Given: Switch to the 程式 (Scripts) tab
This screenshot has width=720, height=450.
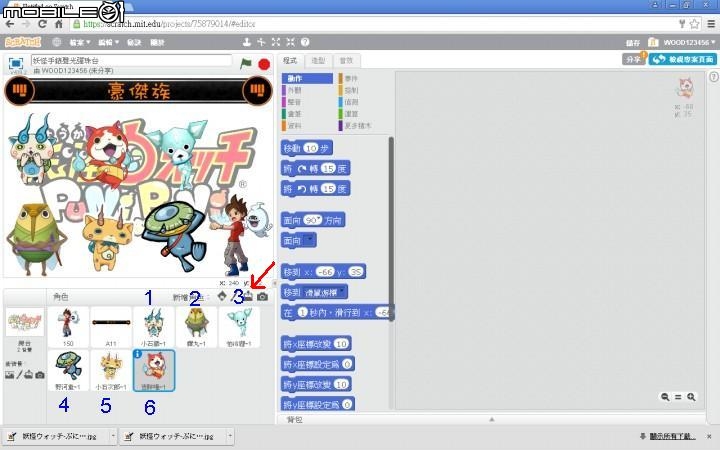Looking at the screenshot, I should coord(290,61).
